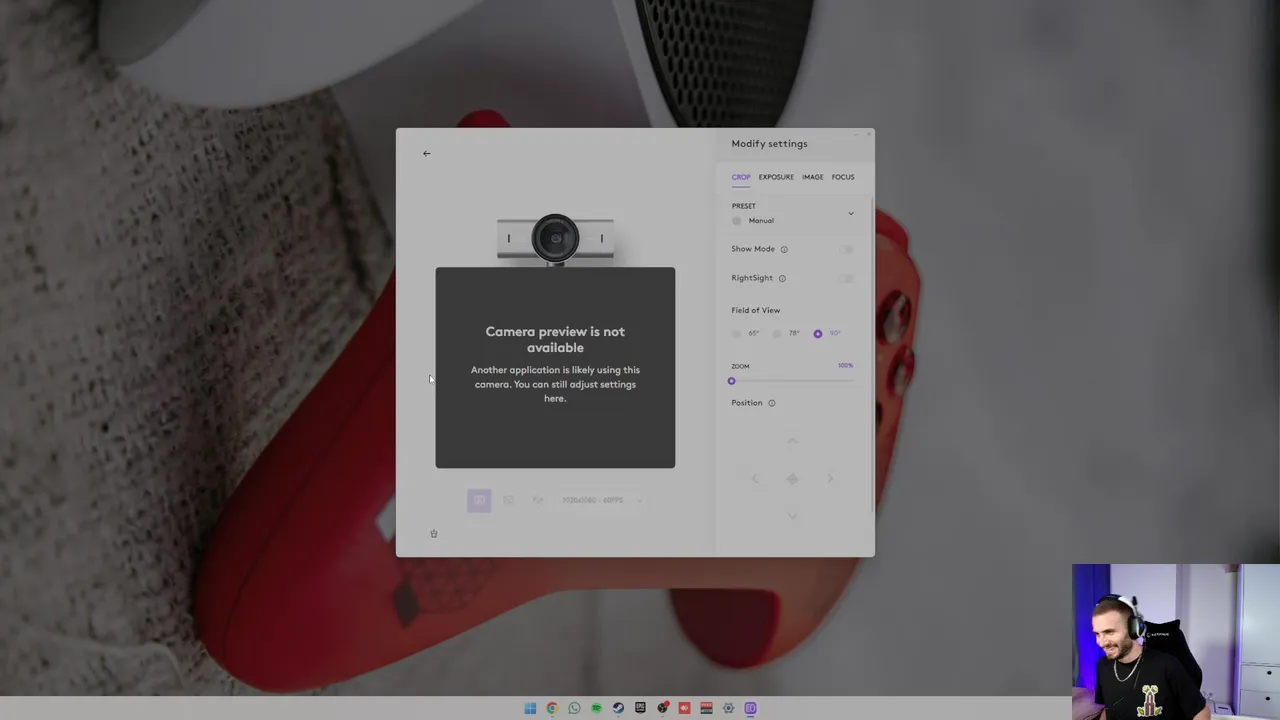1280x720 pixels.
Task: Click the Position info icon
Action: click(x=771, y=403)
